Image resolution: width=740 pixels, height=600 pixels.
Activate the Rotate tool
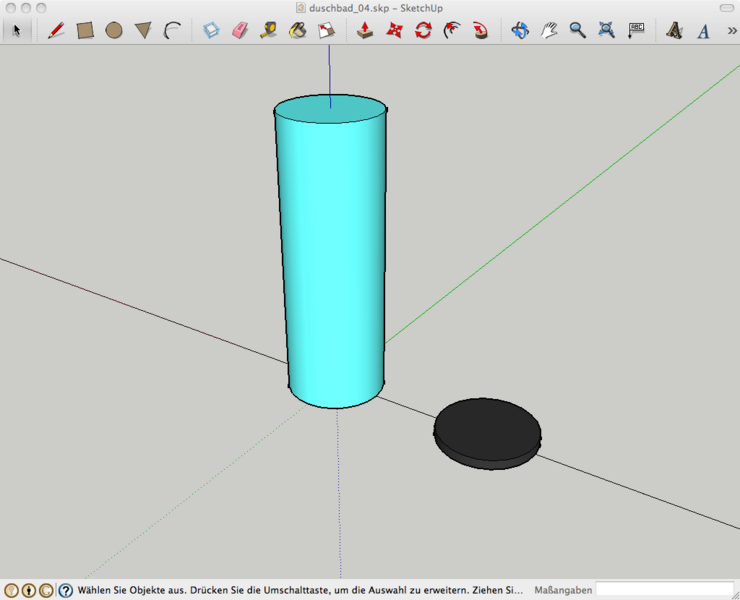coord(423,30)
